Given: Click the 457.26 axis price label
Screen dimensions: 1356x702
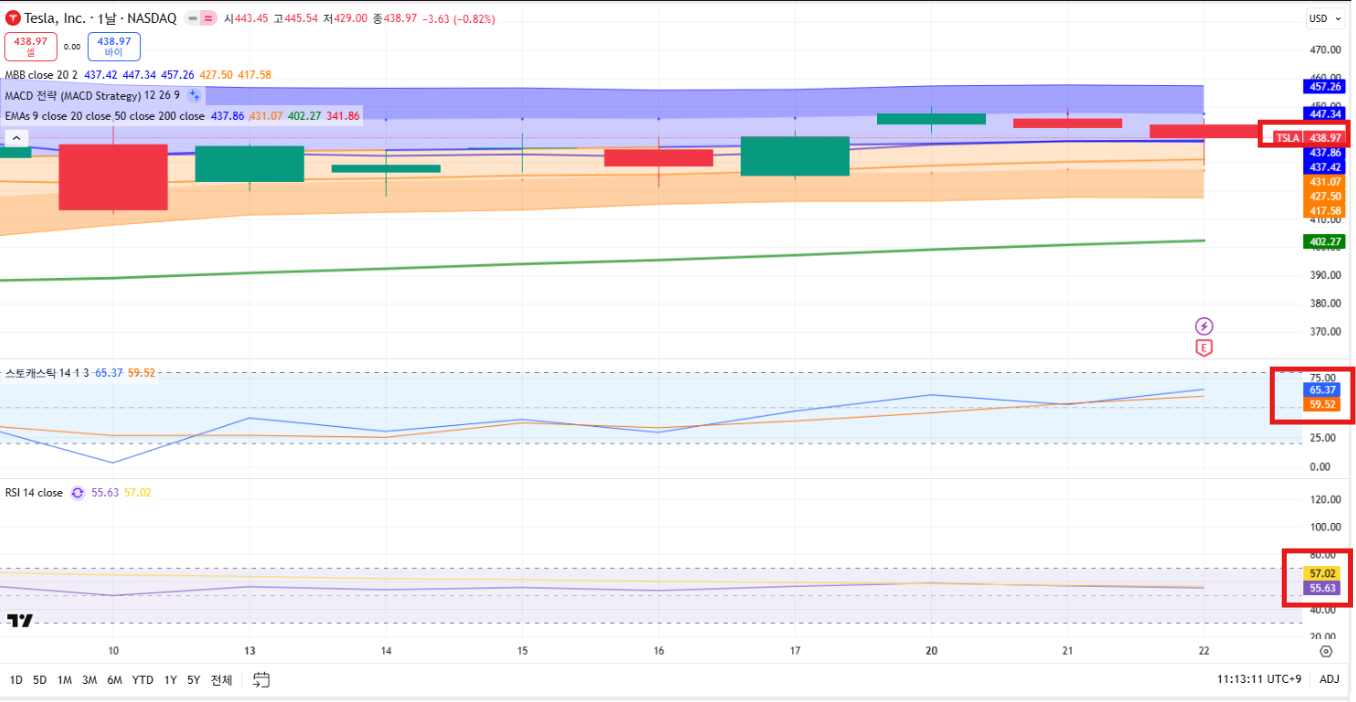Looking at the screenshot, I should point(1325,87).
